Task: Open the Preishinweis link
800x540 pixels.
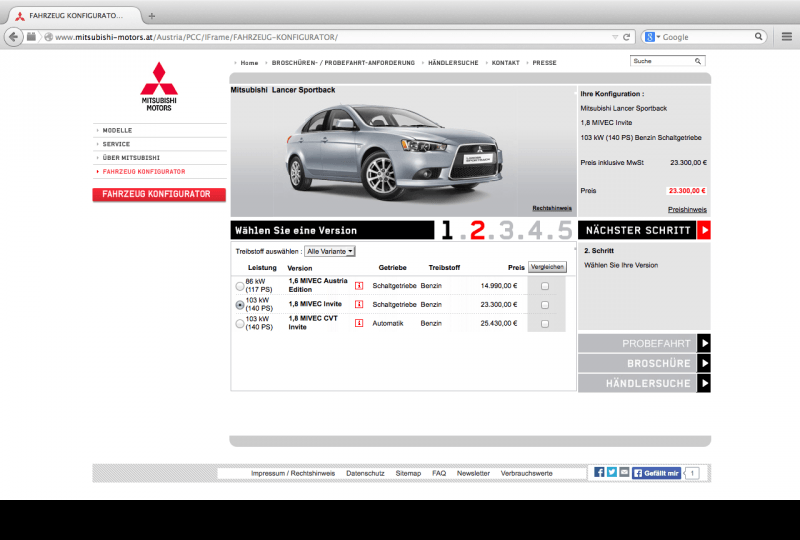Action: pos(687,210)
